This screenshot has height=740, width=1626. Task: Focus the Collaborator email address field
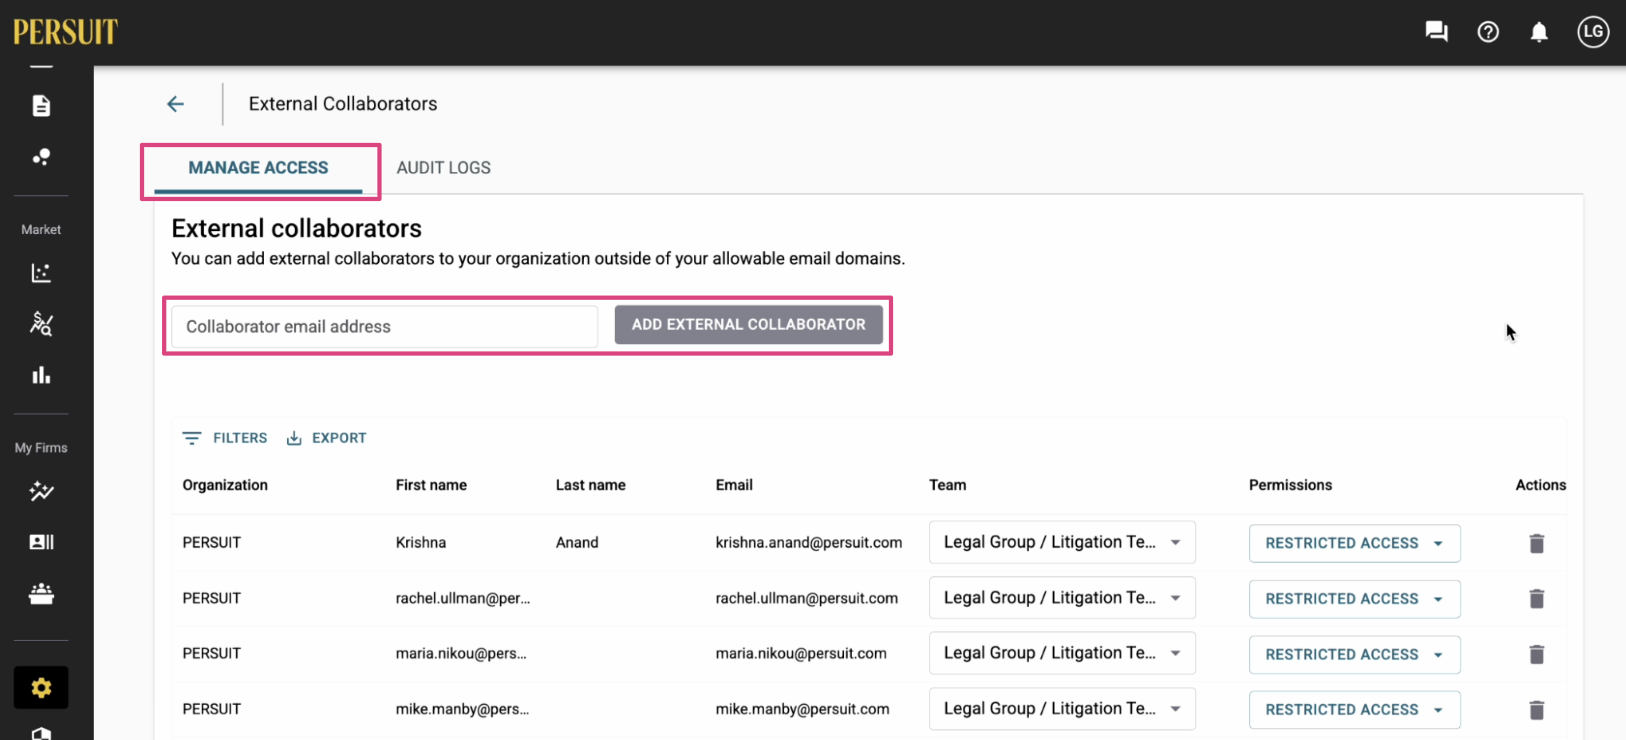point(384,327)
